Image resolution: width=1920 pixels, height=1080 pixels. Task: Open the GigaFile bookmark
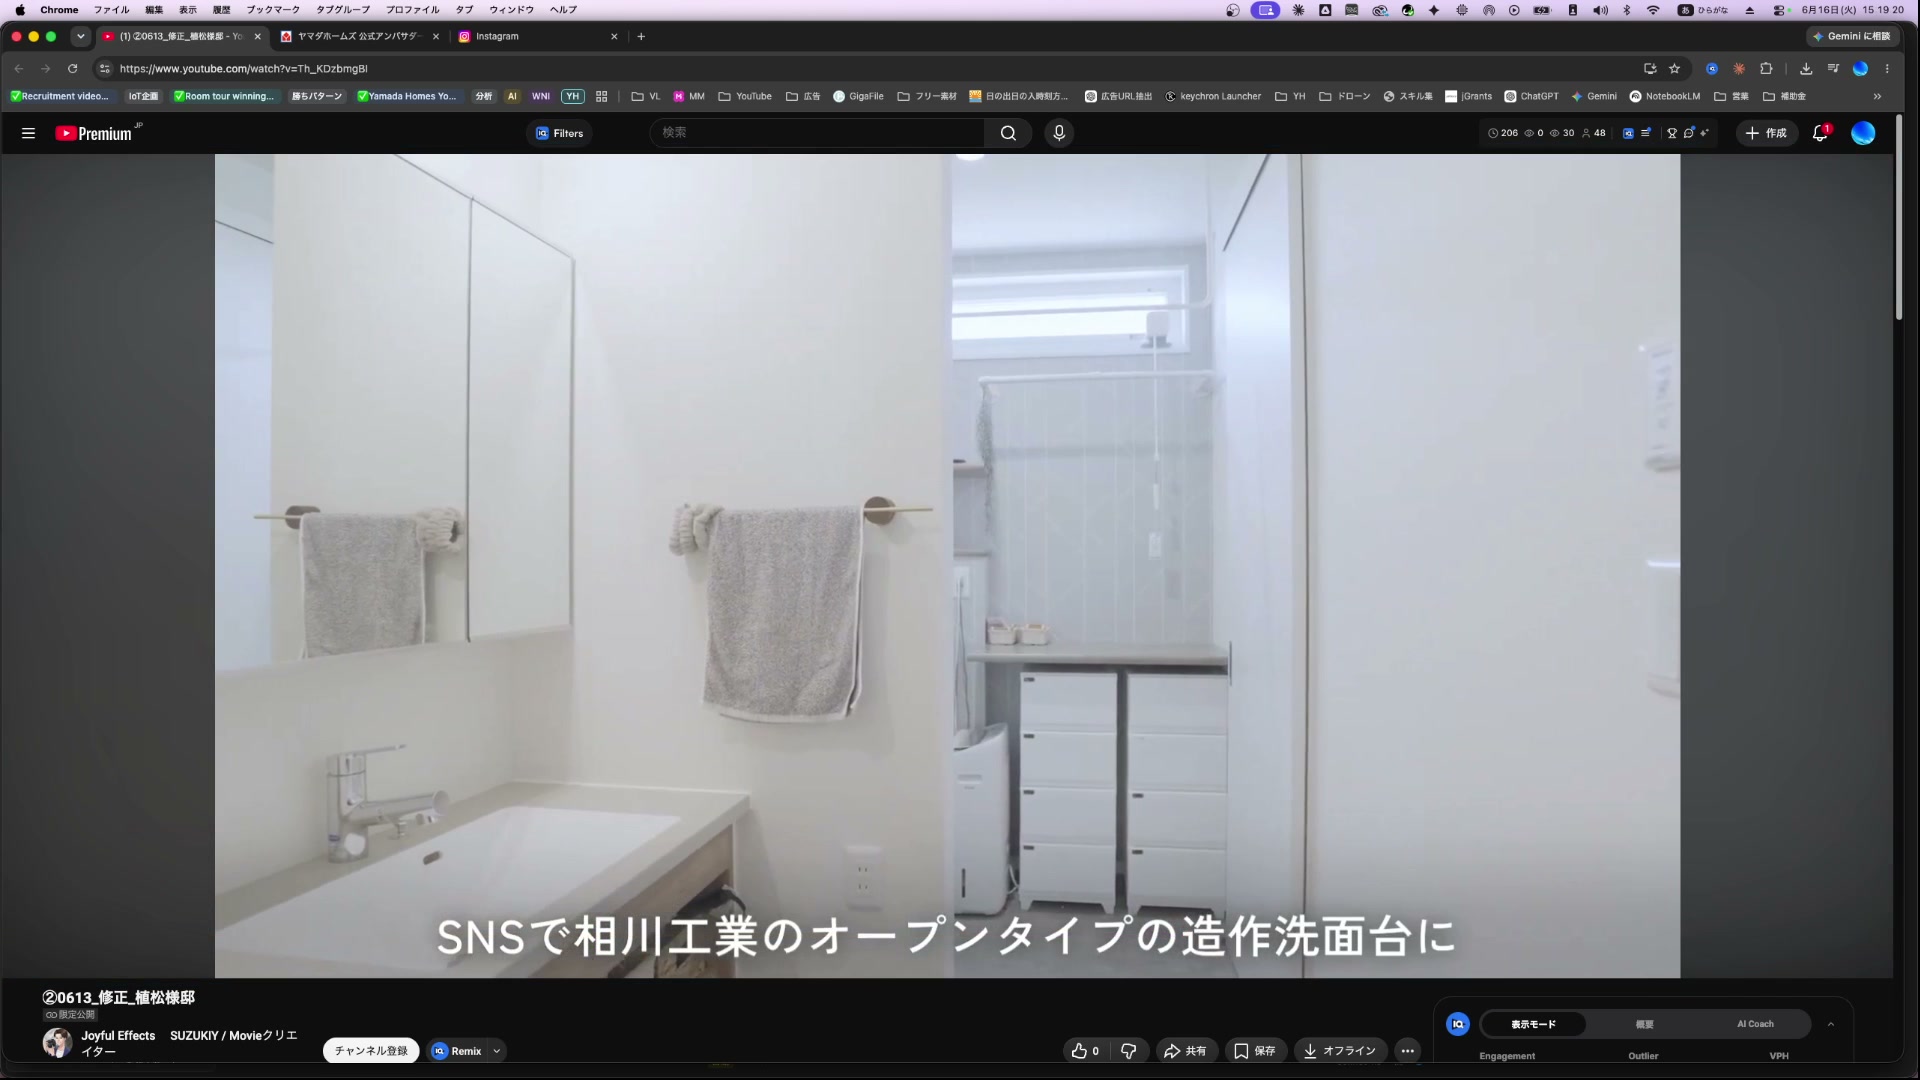tap(858, 97)
